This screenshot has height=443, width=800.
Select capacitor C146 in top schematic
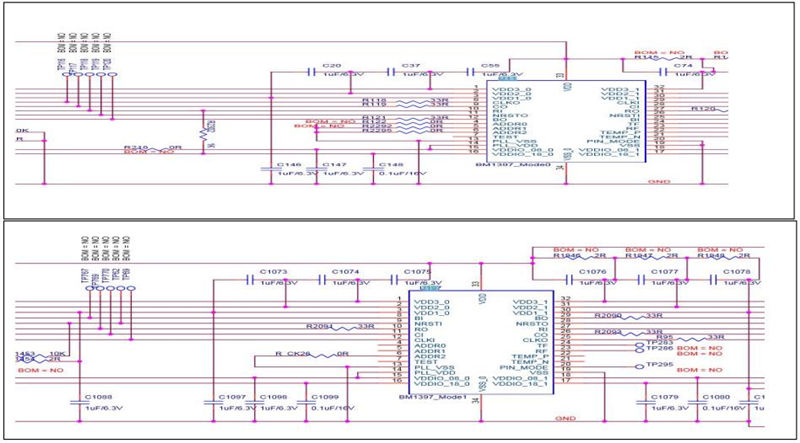[x=269, y=168]
